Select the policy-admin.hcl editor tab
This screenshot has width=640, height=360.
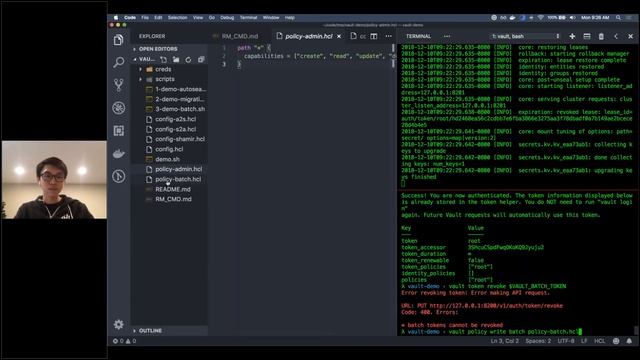(x=308, y=36)
